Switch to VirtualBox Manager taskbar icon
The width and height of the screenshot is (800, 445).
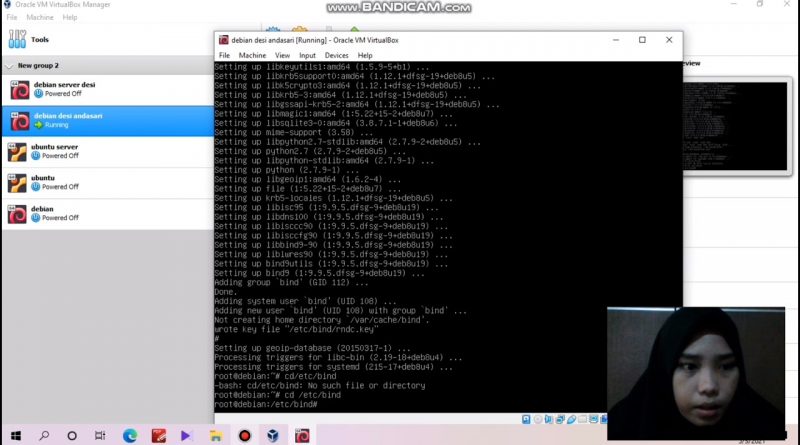tap(273, 435)
